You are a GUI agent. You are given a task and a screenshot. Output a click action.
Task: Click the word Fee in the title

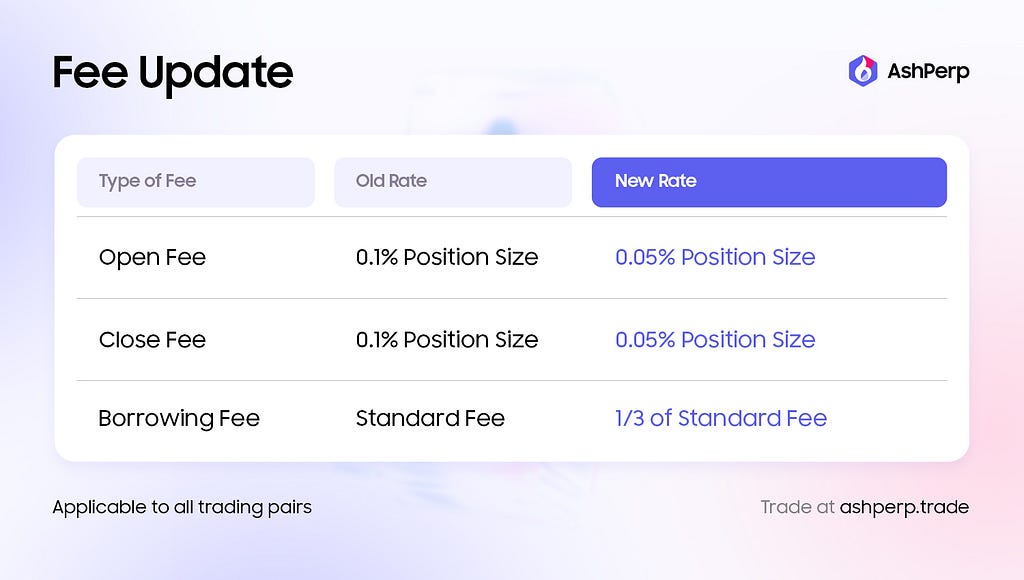(x=90, y=72)
